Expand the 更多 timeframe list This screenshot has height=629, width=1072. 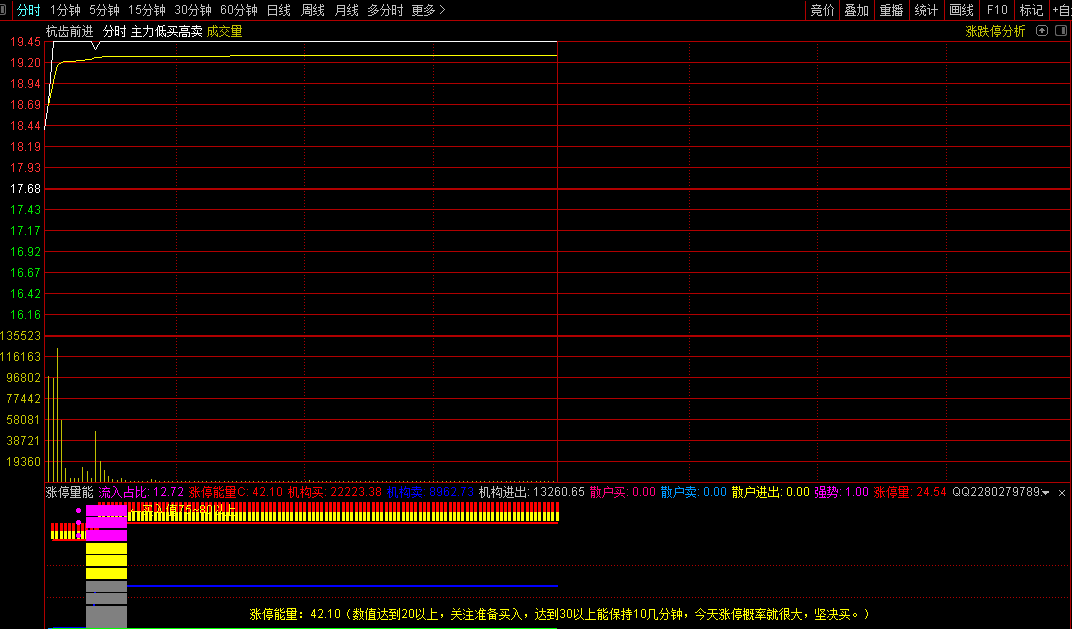point(428,10)
